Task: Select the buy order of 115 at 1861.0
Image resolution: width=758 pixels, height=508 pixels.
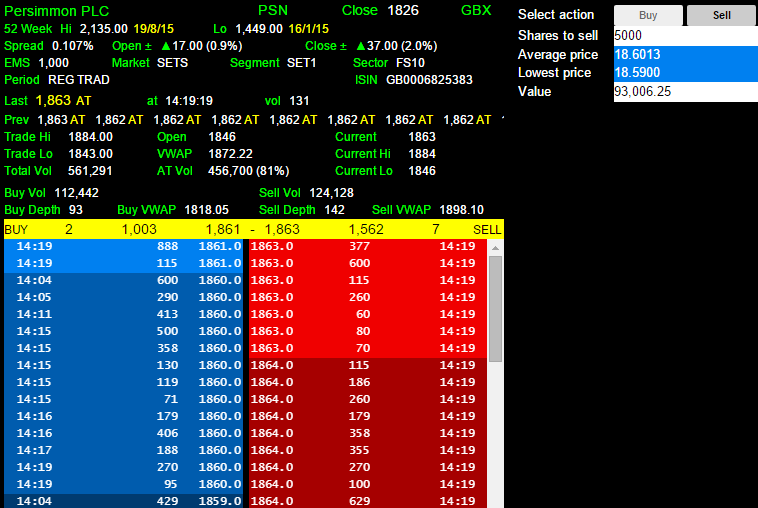Action: (x=123, y=263)
